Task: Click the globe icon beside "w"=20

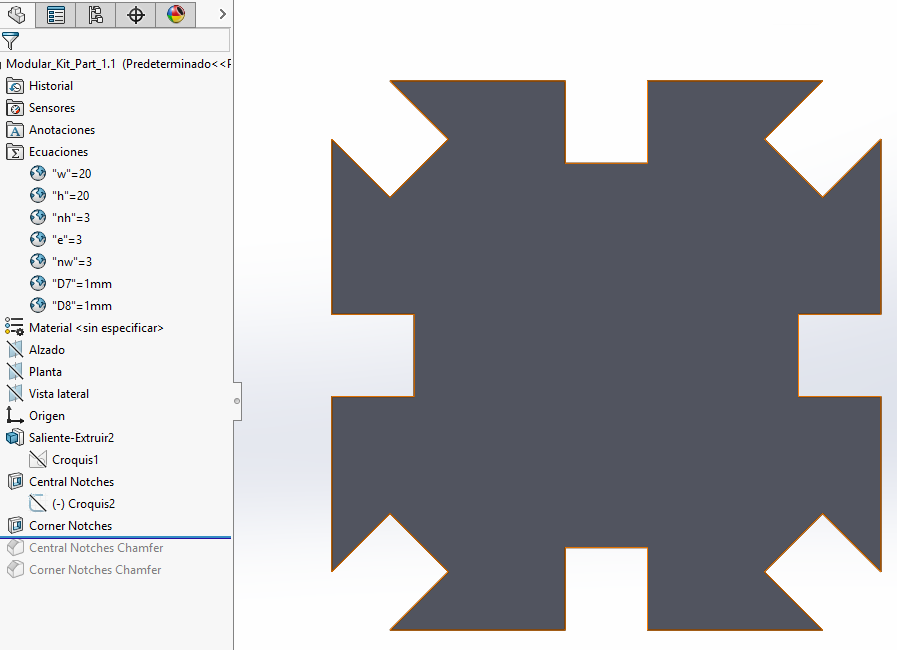Action: click(38, 173)
